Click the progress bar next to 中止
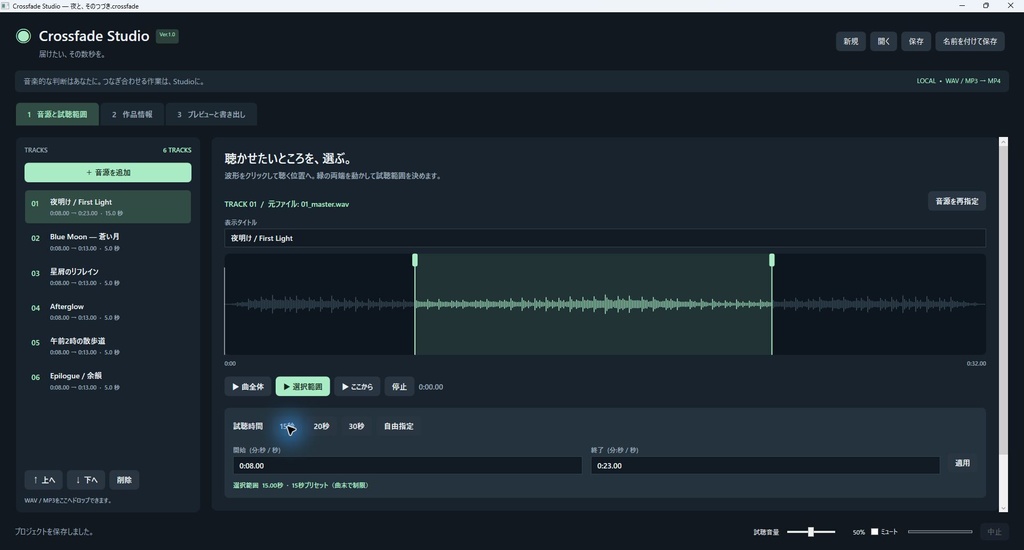This screenshot has height=550, width=1024. point(940,532)
